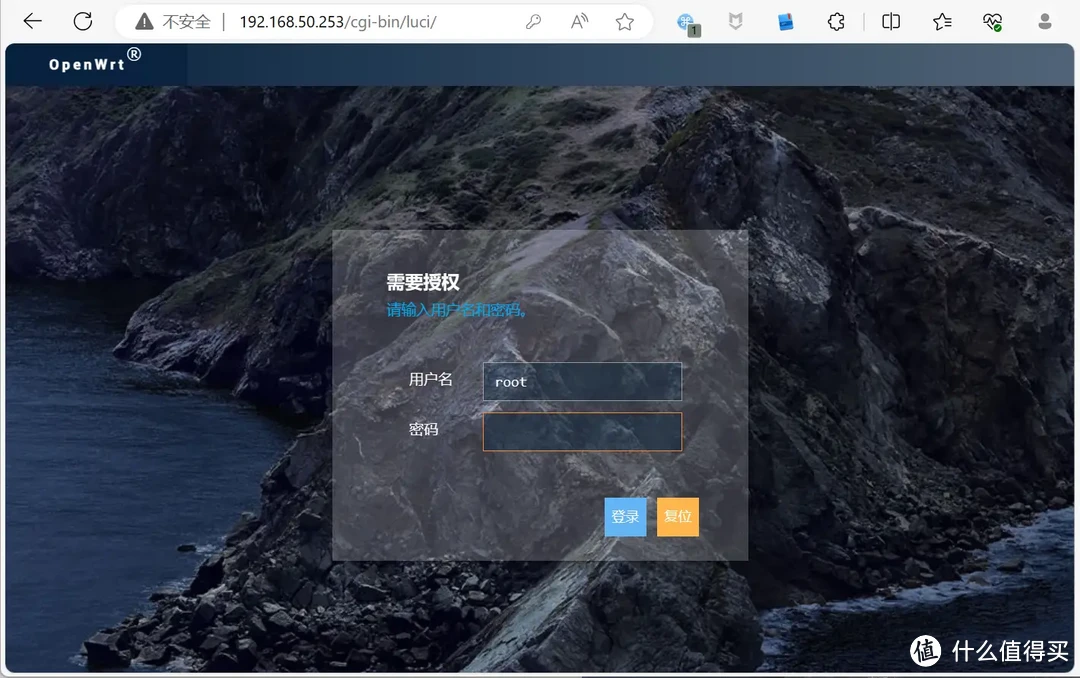Click the blue dictionary extension icon
The height and width of the screenshot is (678, 1080).
785,21
